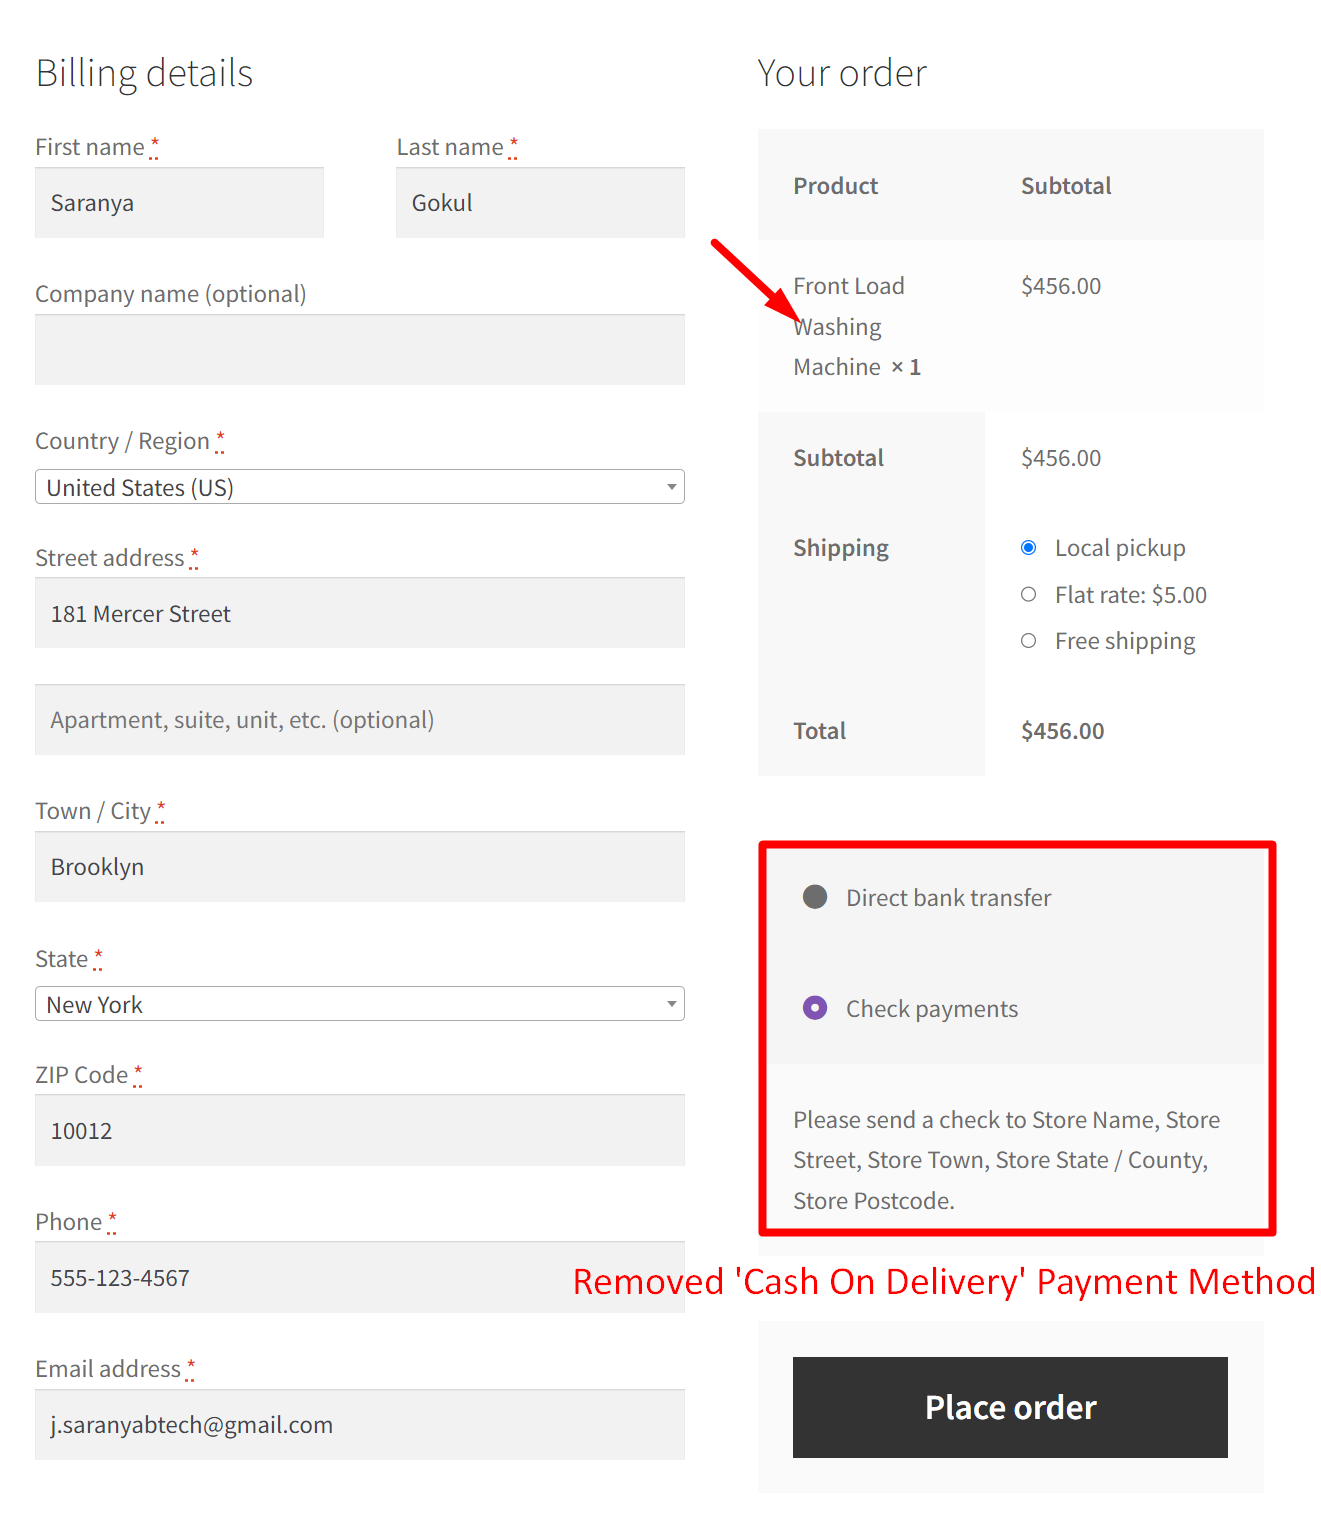
Task: Click the Place order button
Action: tap(1009, 1407)
